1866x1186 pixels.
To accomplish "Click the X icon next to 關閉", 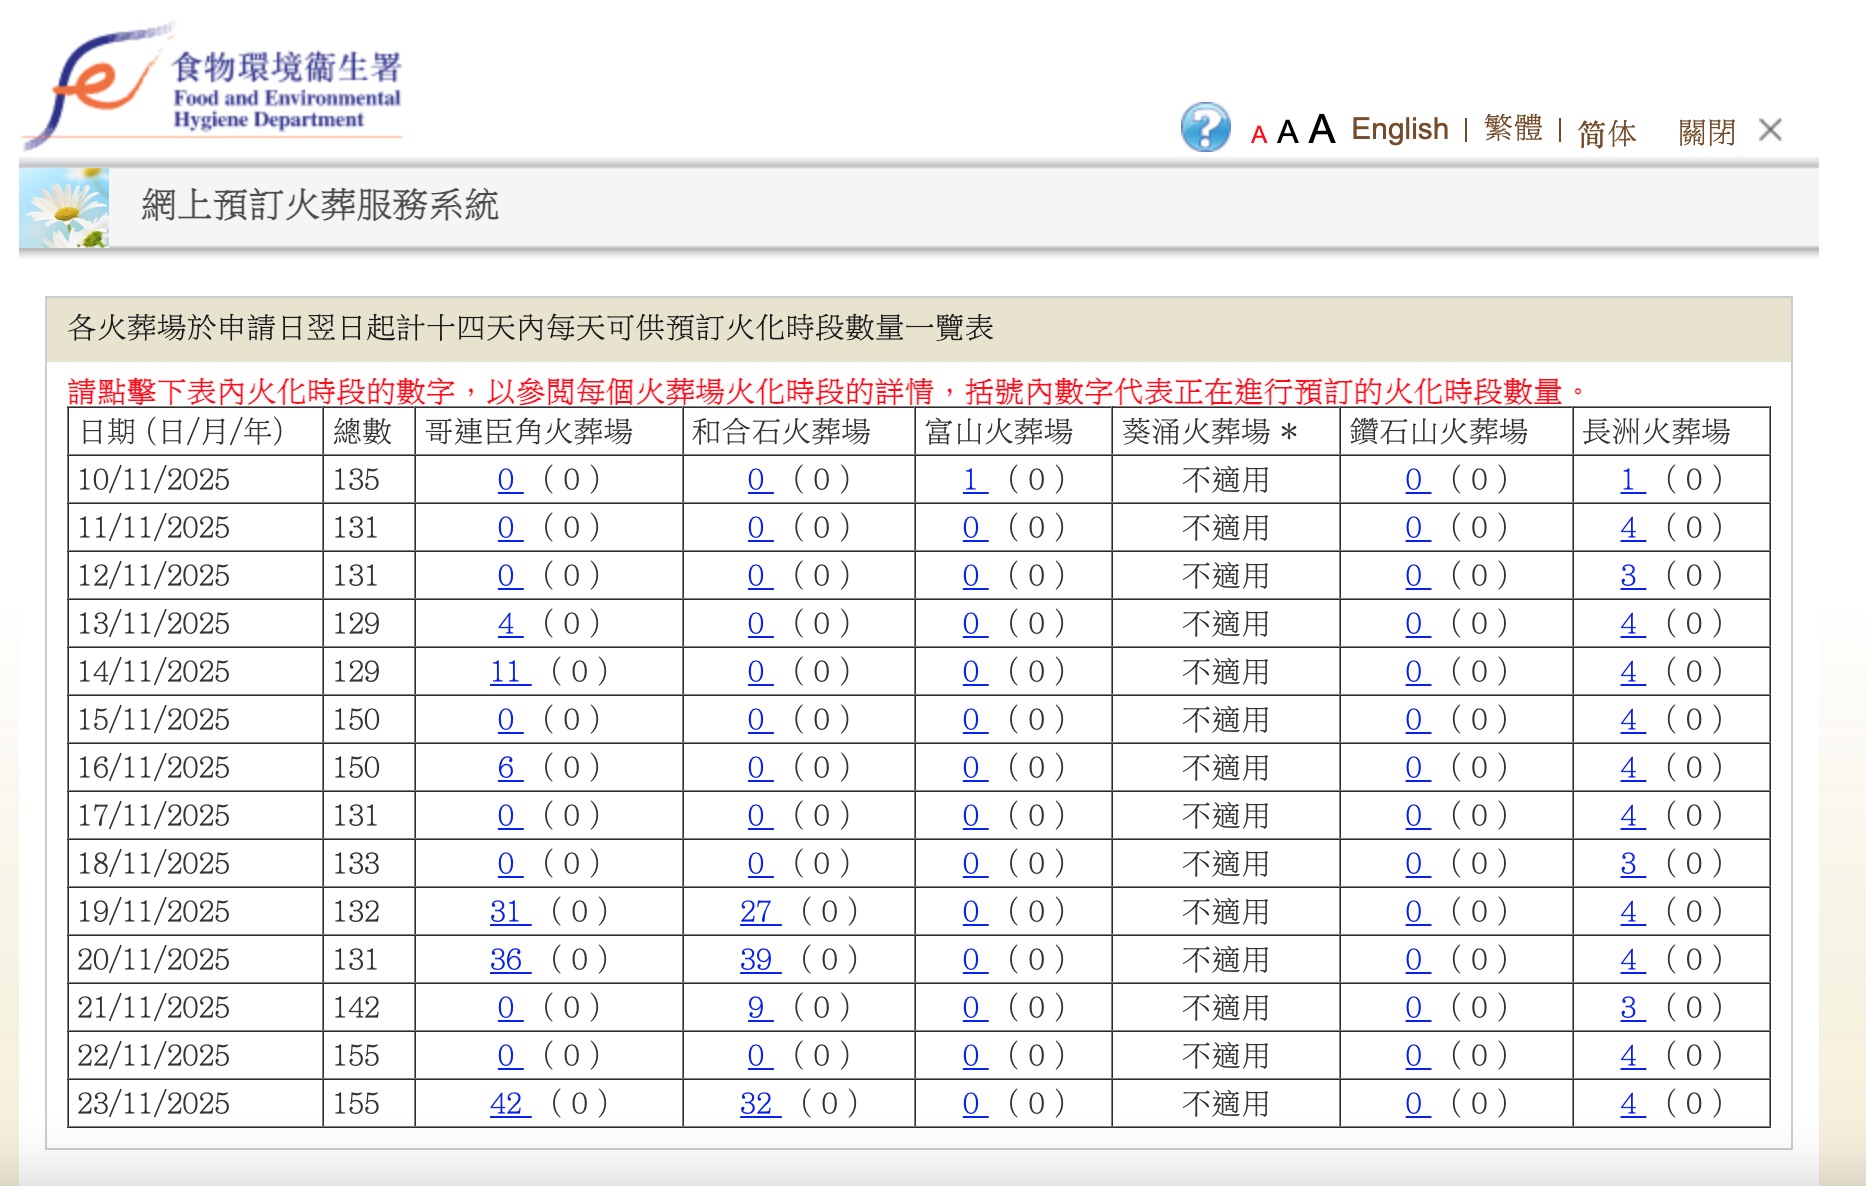I will point(1770,130).
